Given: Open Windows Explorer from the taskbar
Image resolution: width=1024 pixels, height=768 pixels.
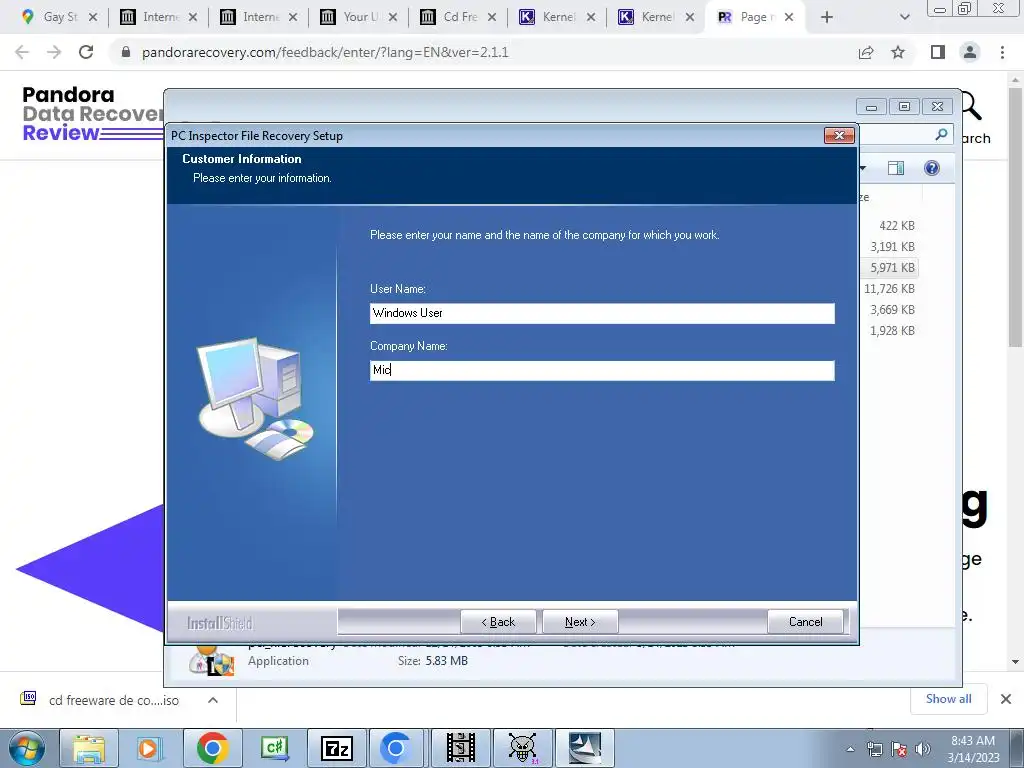Looking at the screenshot, I should (89, 748).
